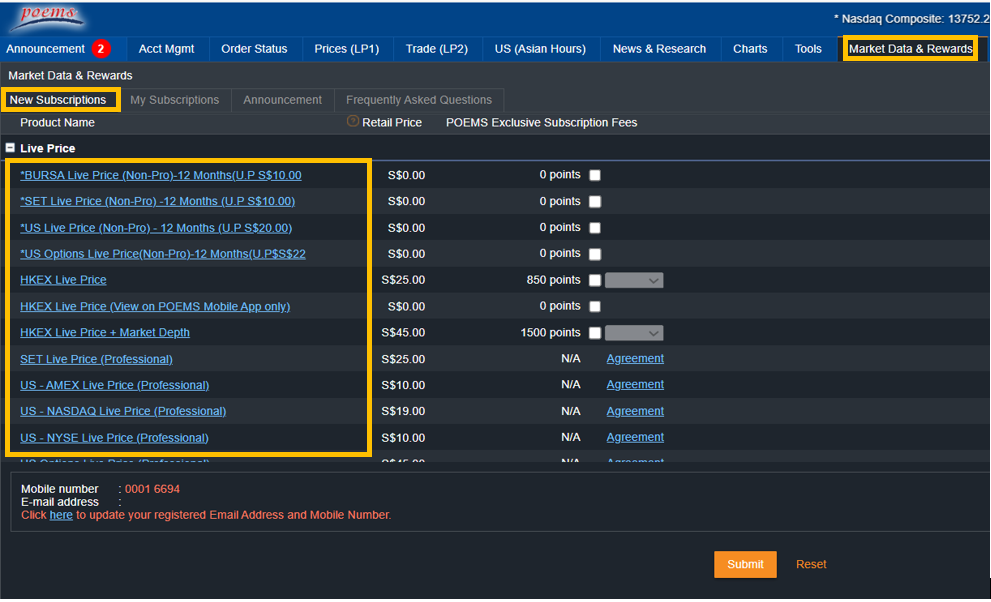Click the Nasdaq Composite ticker text
The image size is (991, 602).
coord(912,19)
